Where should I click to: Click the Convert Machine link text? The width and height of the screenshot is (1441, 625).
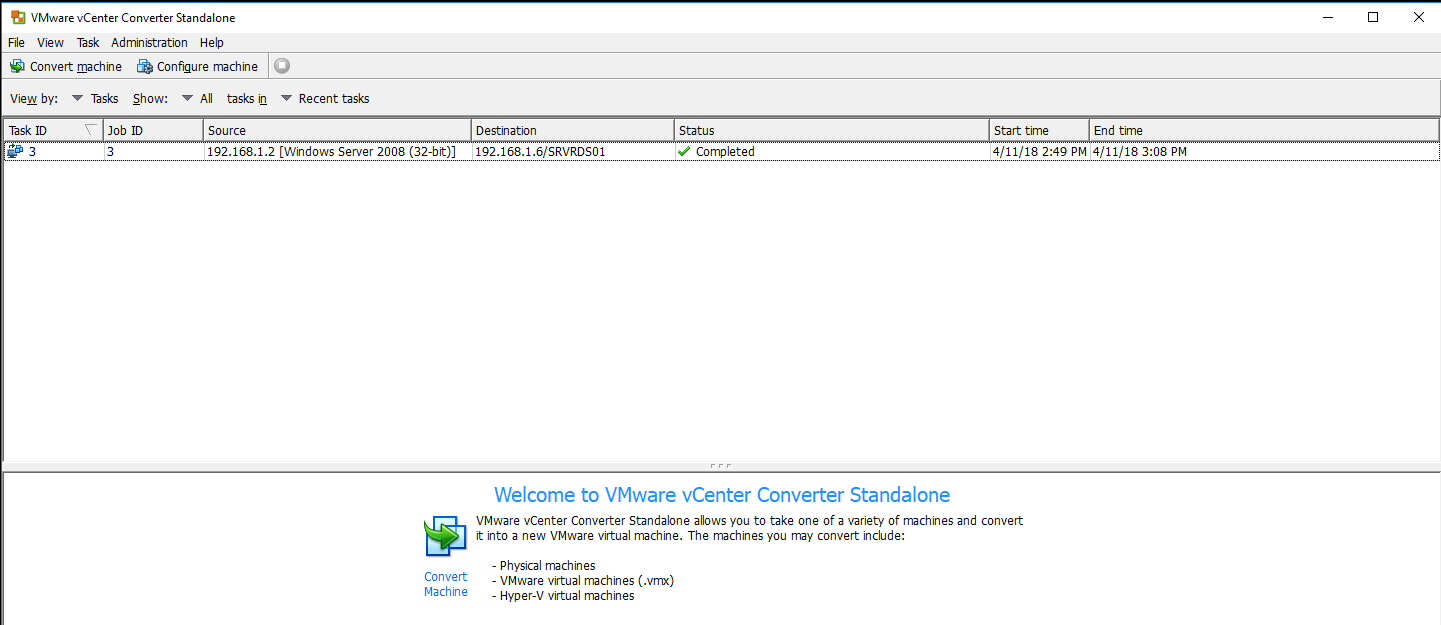coord(445,584)
